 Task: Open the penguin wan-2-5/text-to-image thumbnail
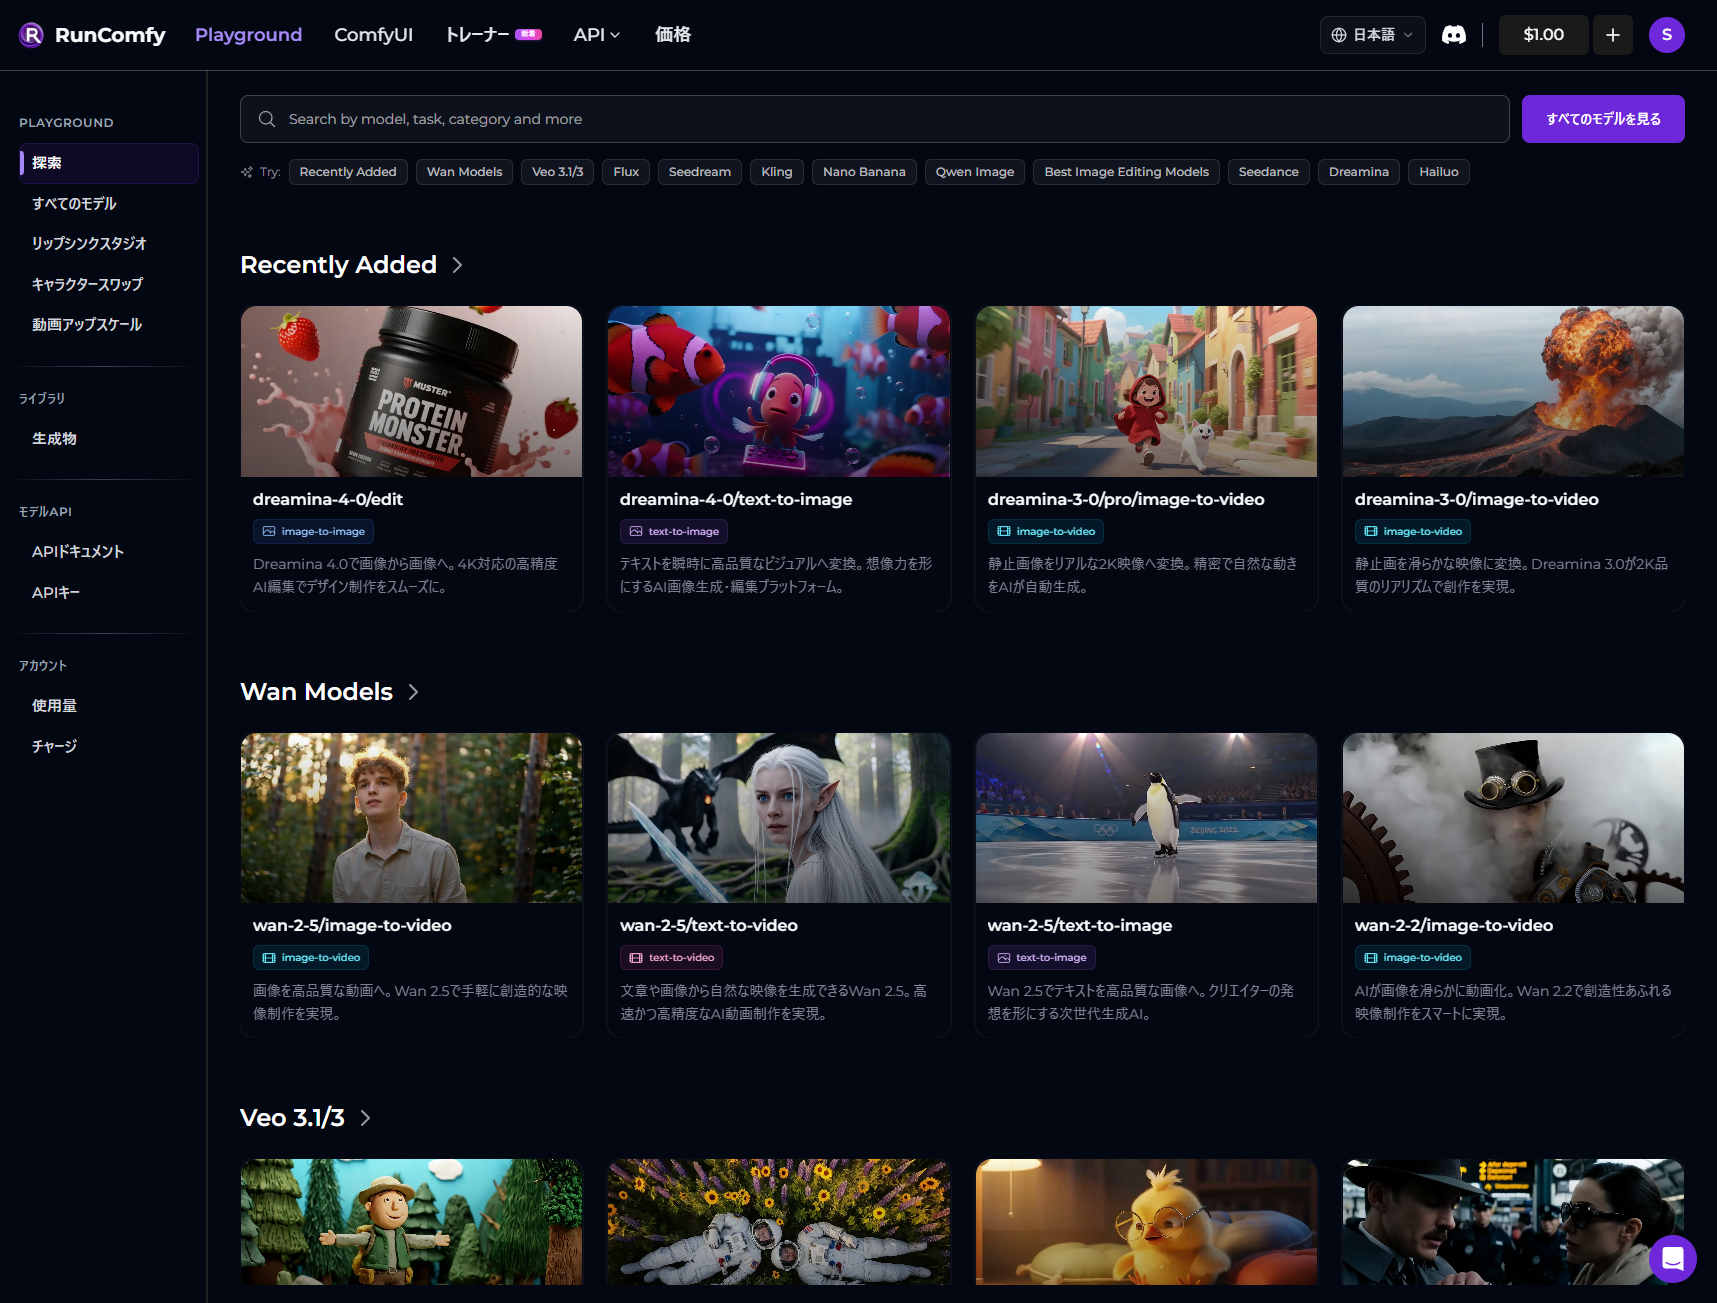click(x=1145, y=818)
